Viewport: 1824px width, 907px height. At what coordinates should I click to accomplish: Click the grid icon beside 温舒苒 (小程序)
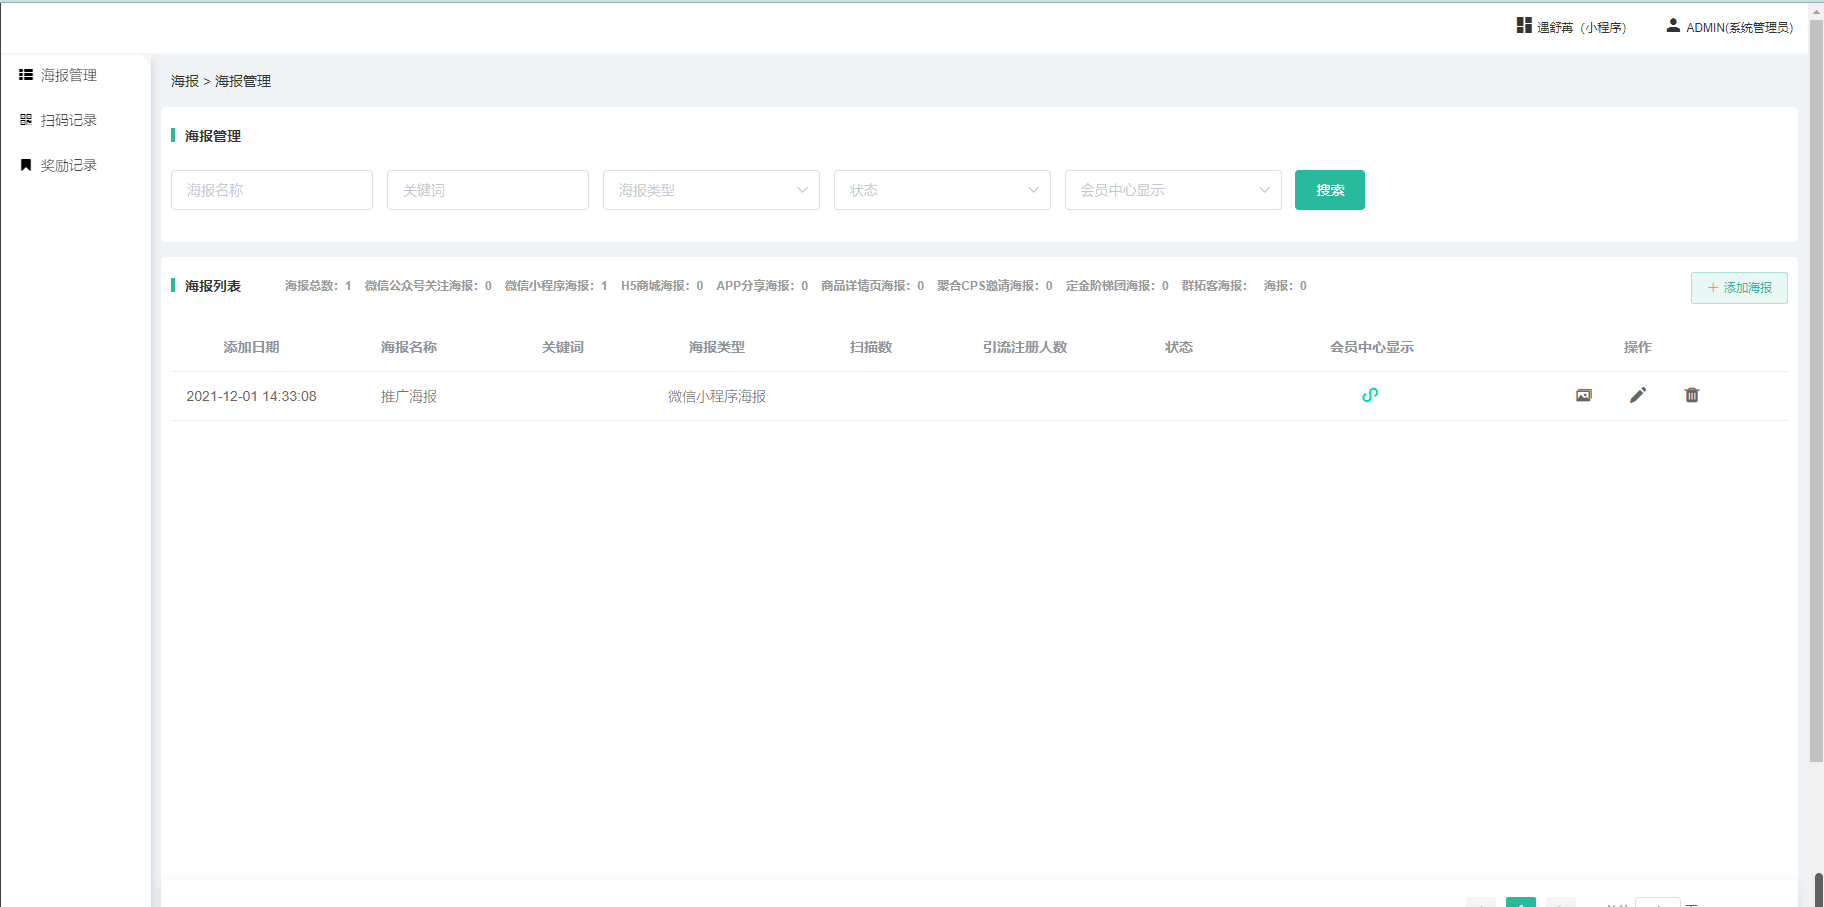point(1524,25)
